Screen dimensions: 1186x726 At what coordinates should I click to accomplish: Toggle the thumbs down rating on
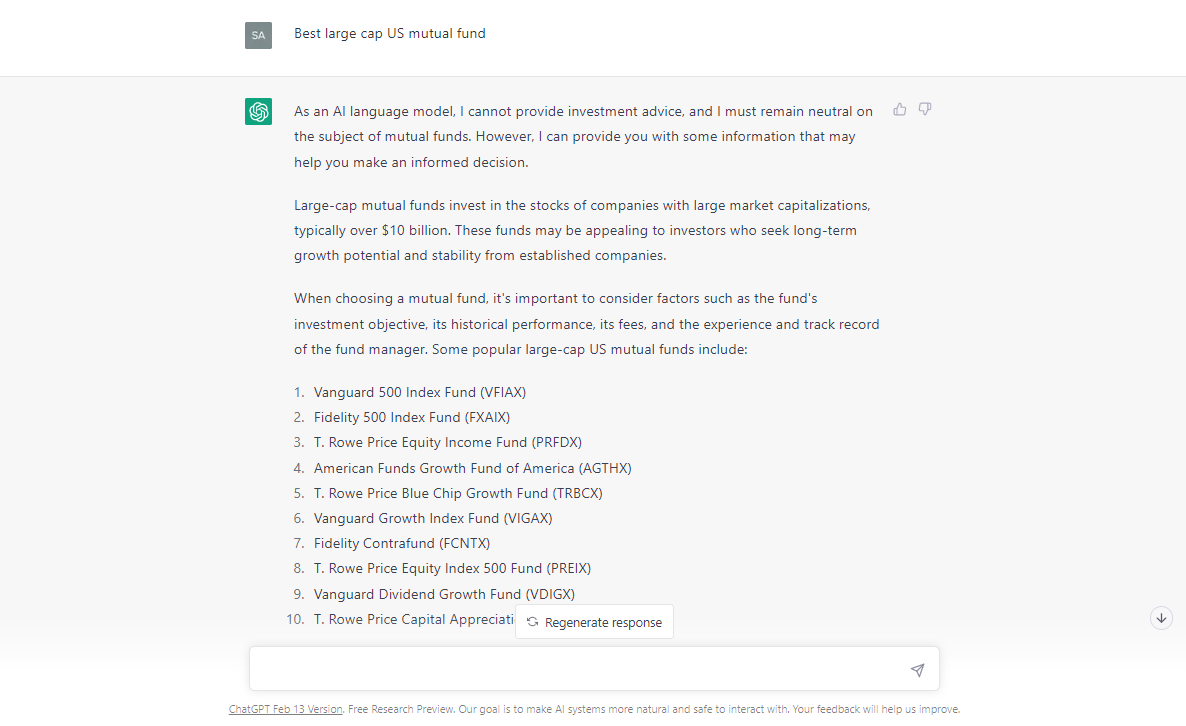[x=924, y=109]
